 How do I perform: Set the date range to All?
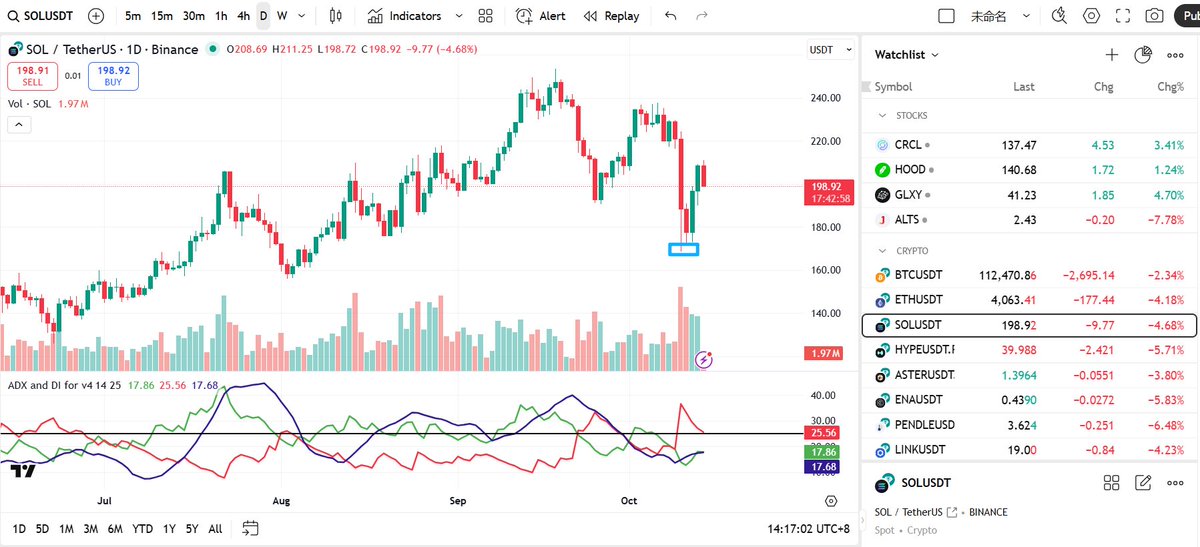point(215,528)
